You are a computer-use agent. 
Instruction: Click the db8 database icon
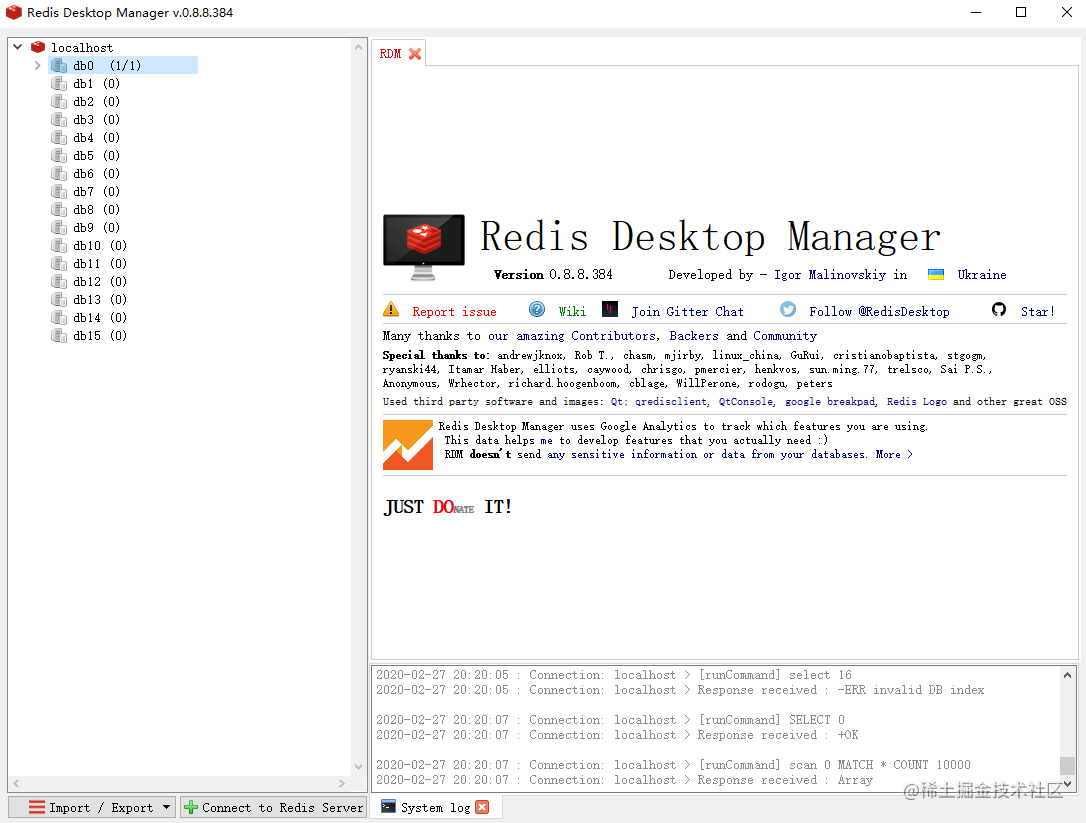coord(60,209)
